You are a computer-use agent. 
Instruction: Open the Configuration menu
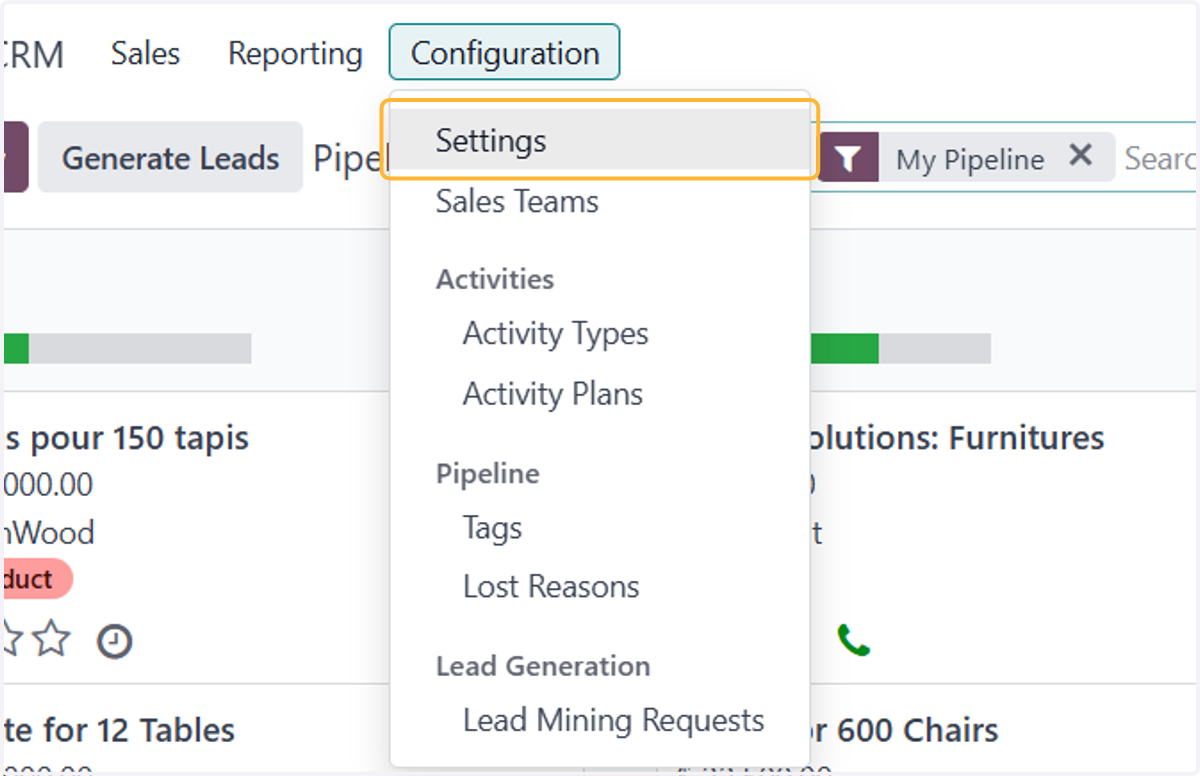[x=505, y=53]
